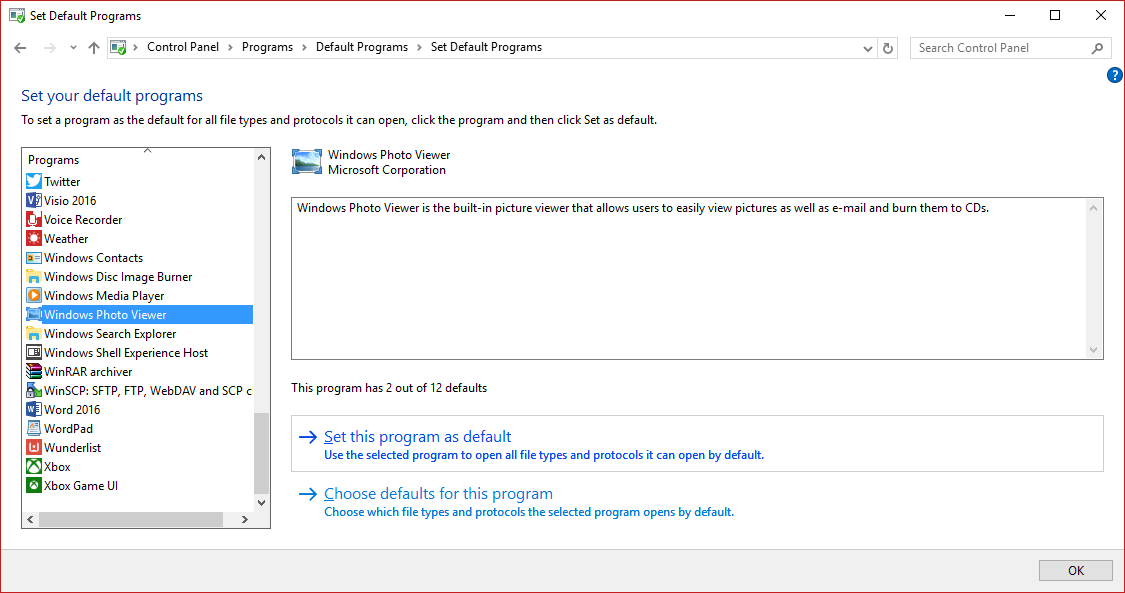Go to Programs breadcrumb
The height and width of the screenshot is (593, 1125).
click(268, 47)
